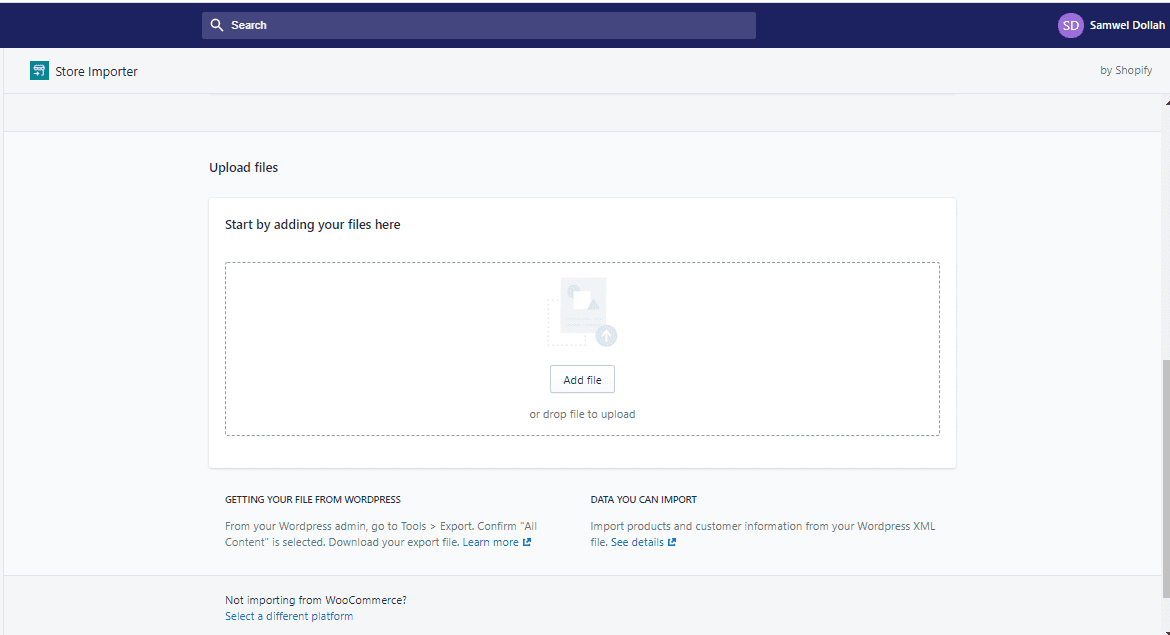Image resolution: width=1170 pixels, height=635 pixels.
Task: Click the page vertical scrollbar thumb
Action: tap(1166, 478)
